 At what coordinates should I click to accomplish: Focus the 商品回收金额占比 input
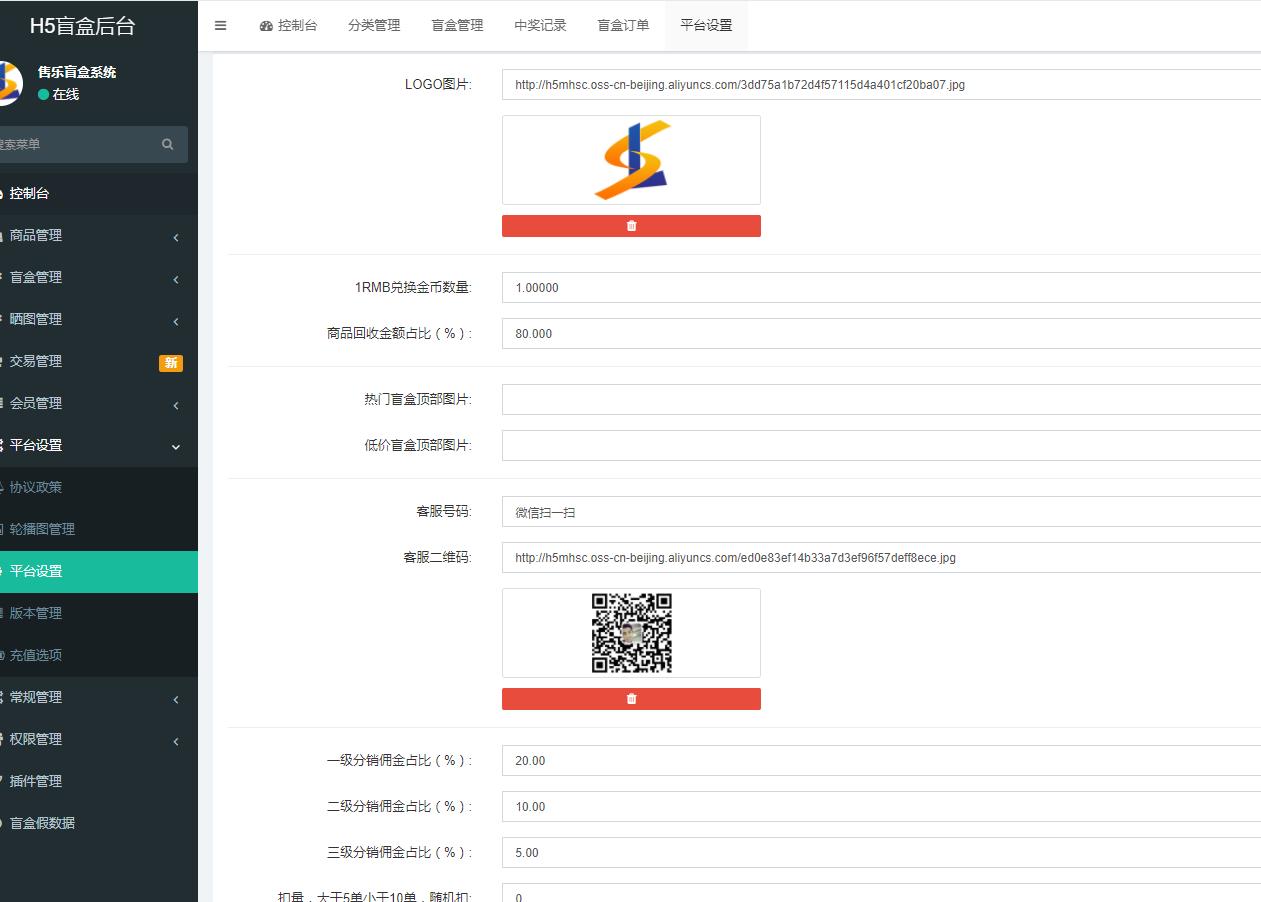tap(881, 334)
